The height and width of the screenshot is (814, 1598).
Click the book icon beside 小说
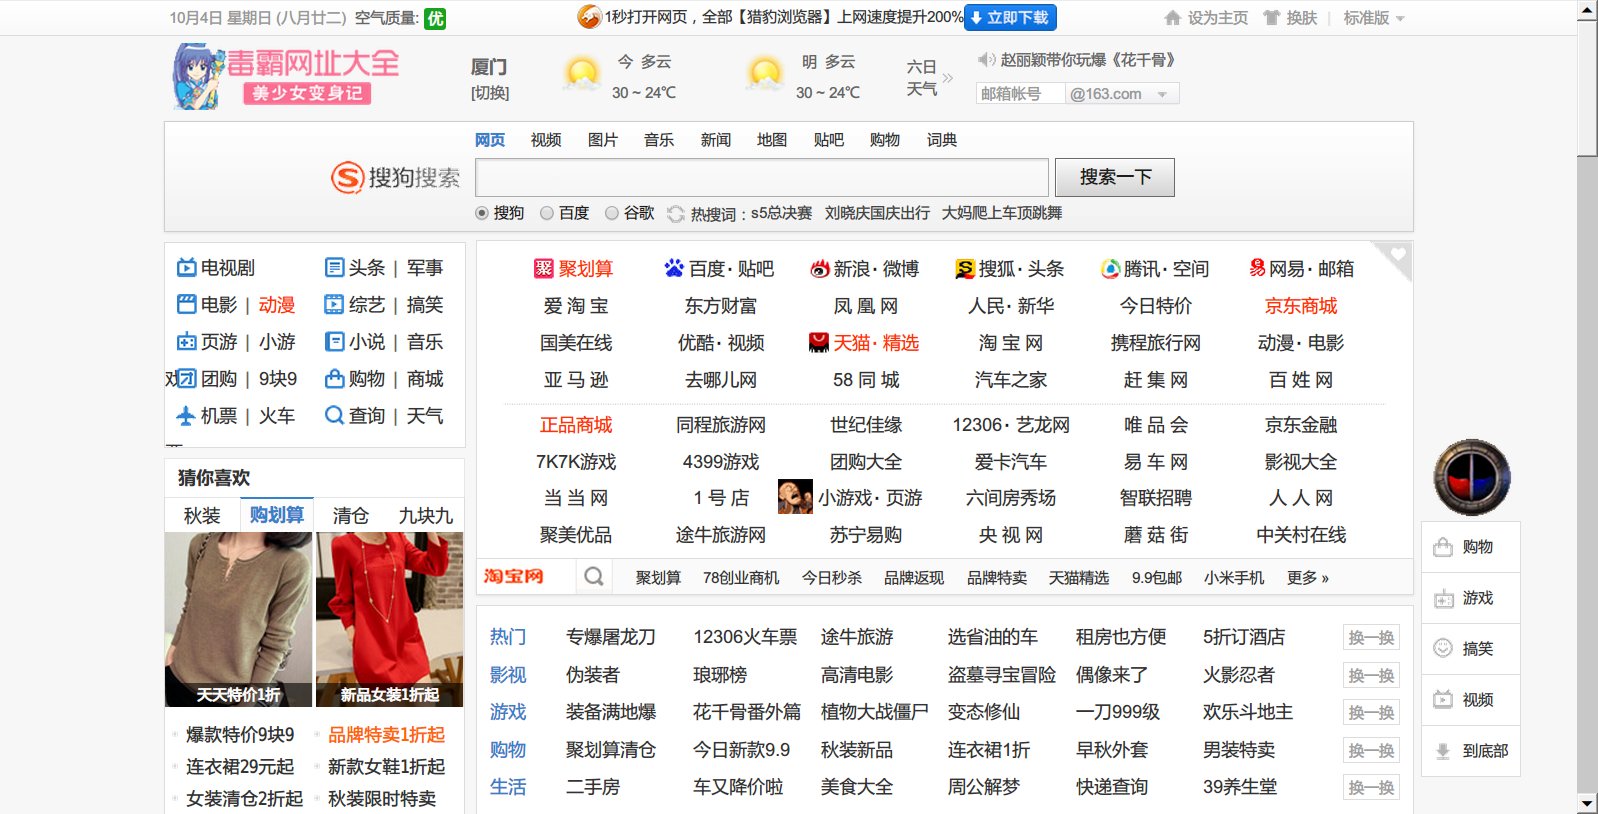[x=335, y=341]
